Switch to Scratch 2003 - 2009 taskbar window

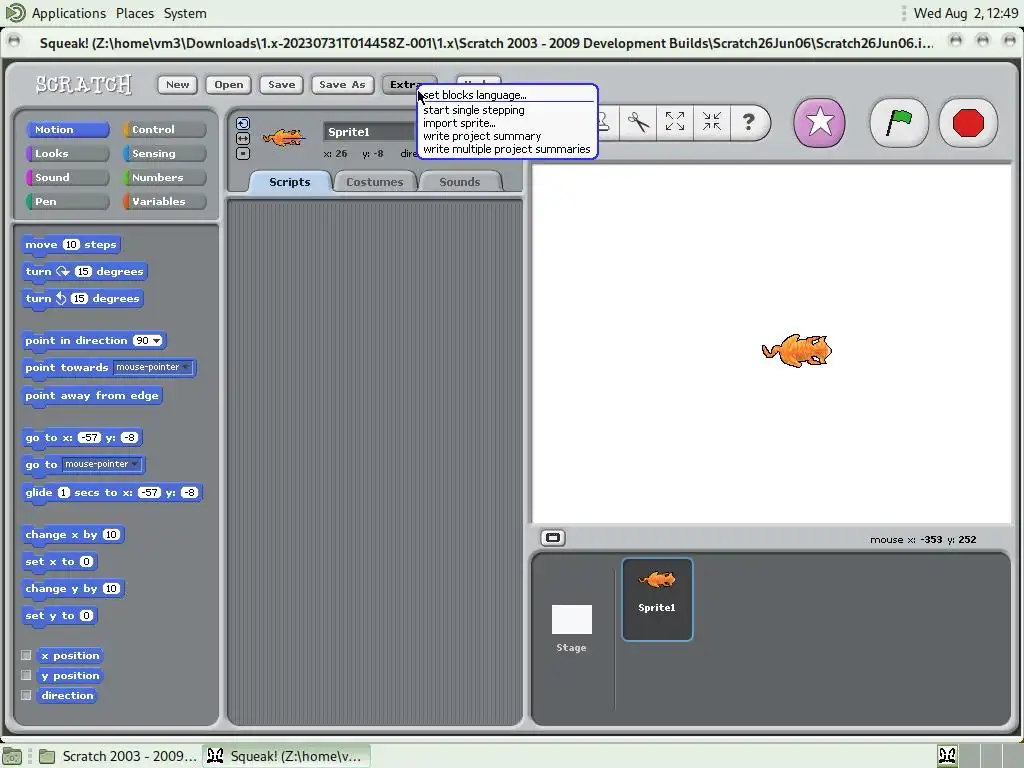pyautogui.click(x=118, y=756)
